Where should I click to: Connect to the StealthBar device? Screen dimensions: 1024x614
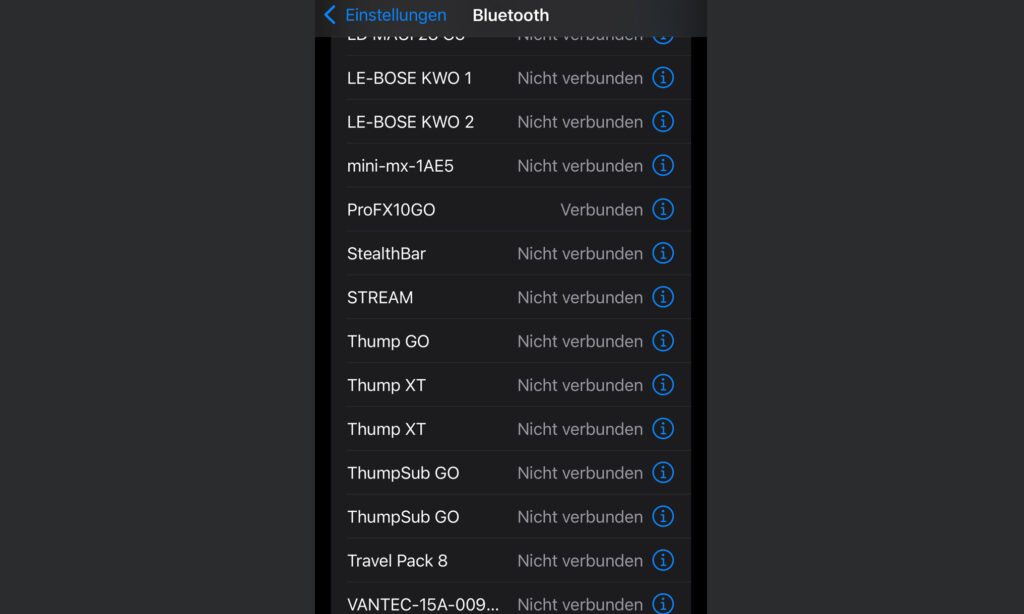386,254
